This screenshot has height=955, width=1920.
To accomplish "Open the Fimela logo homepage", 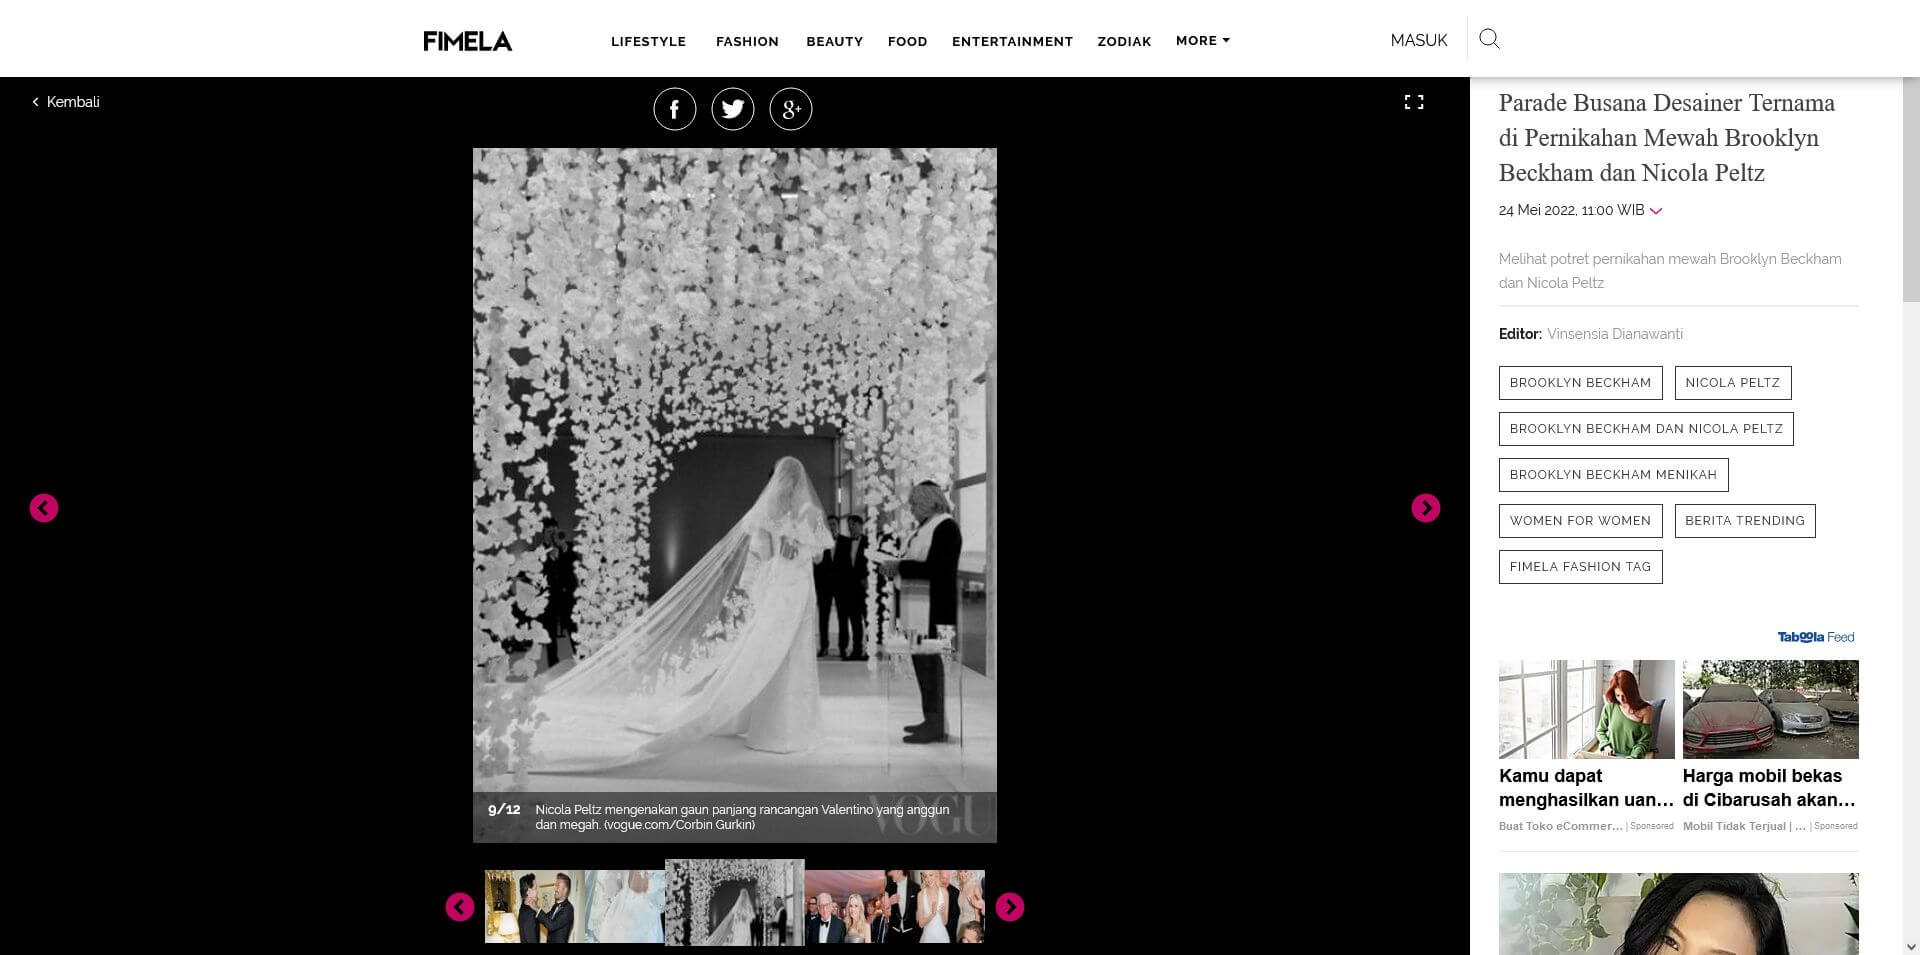I will pyautogui.click(x=467, y=41).
